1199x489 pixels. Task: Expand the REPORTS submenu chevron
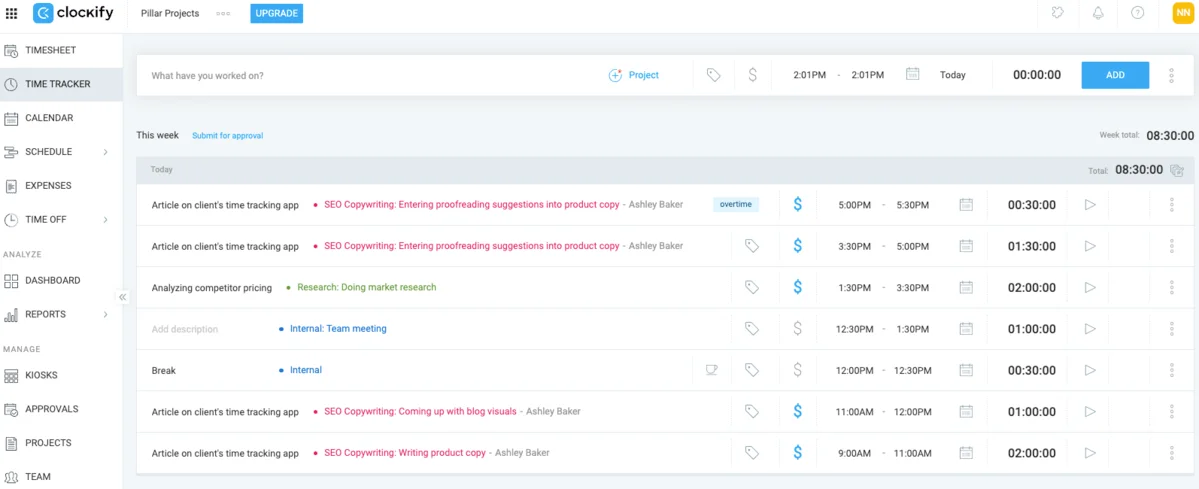pyautogui.click(x=106, y=315)
